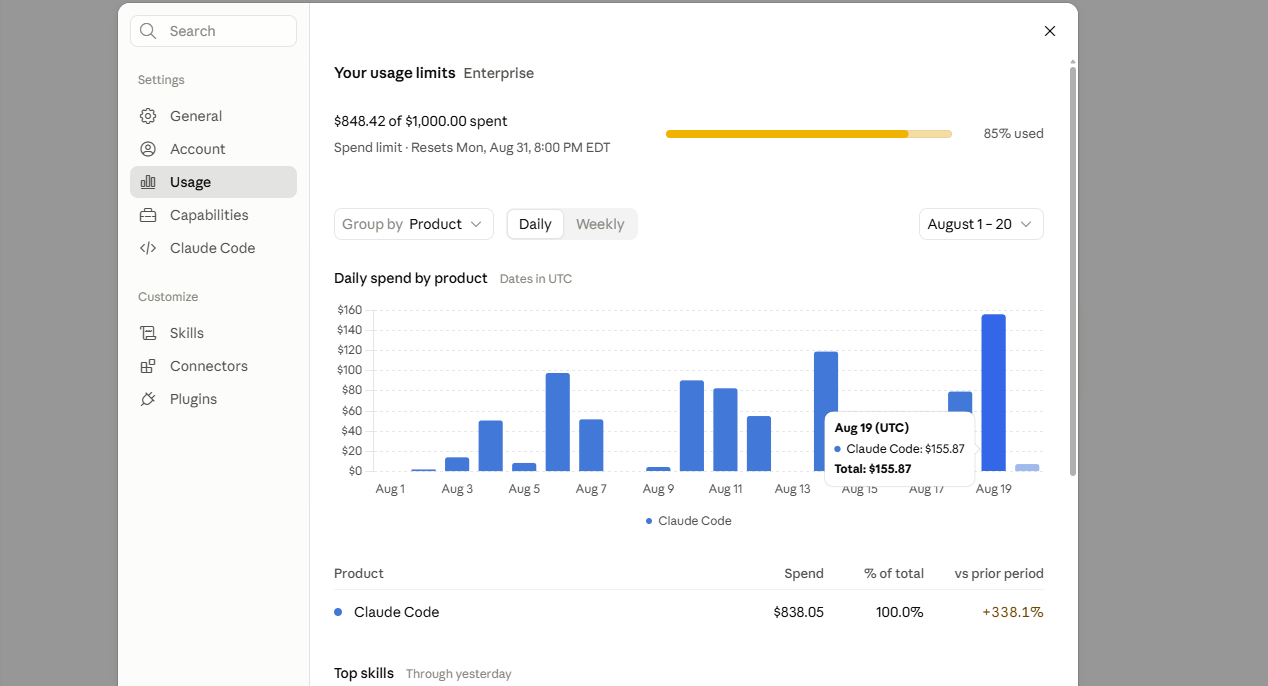
Task: Click the Product column header
Action: pyautogui.click(x=359, y=574)
